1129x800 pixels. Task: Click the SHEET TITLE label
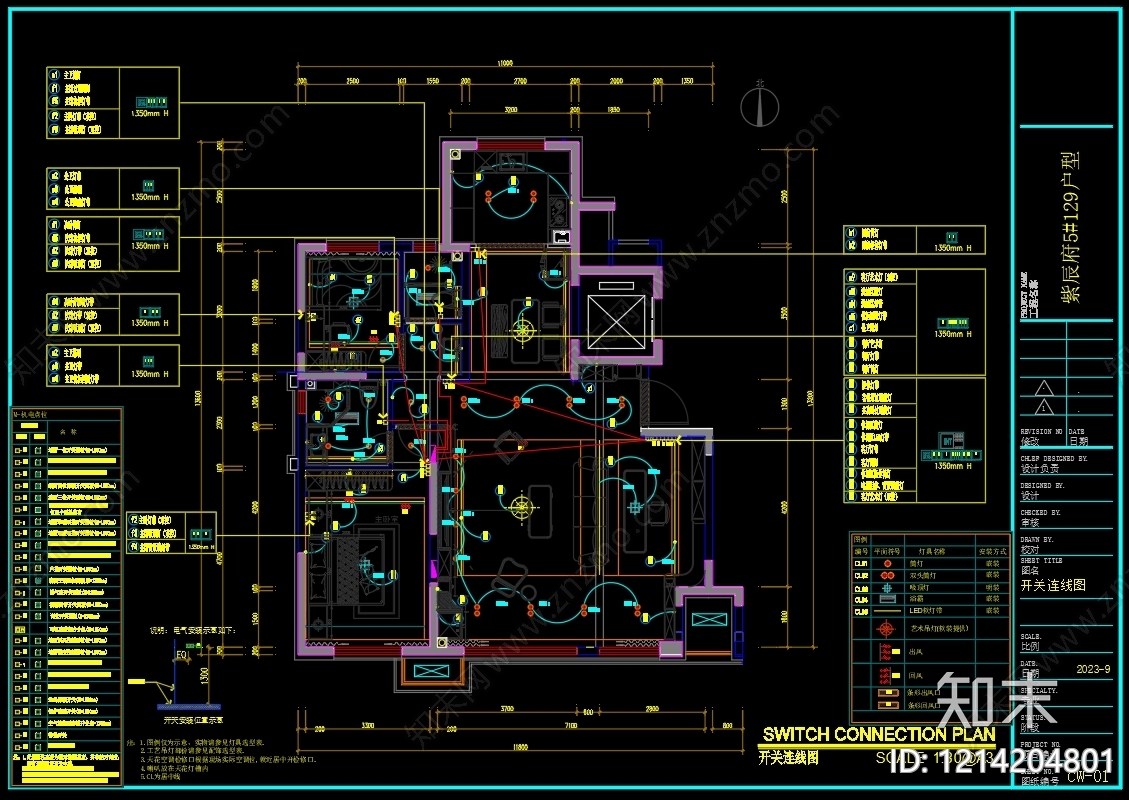coord(1041,560)
